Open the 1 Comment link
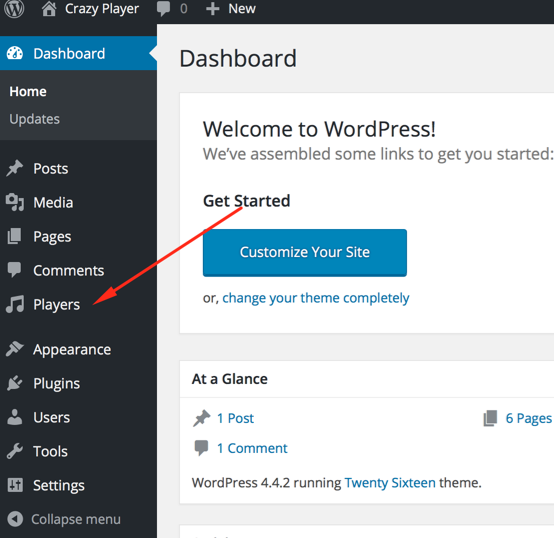Viewport: 555px width, 538px height. tap(252, 448)
